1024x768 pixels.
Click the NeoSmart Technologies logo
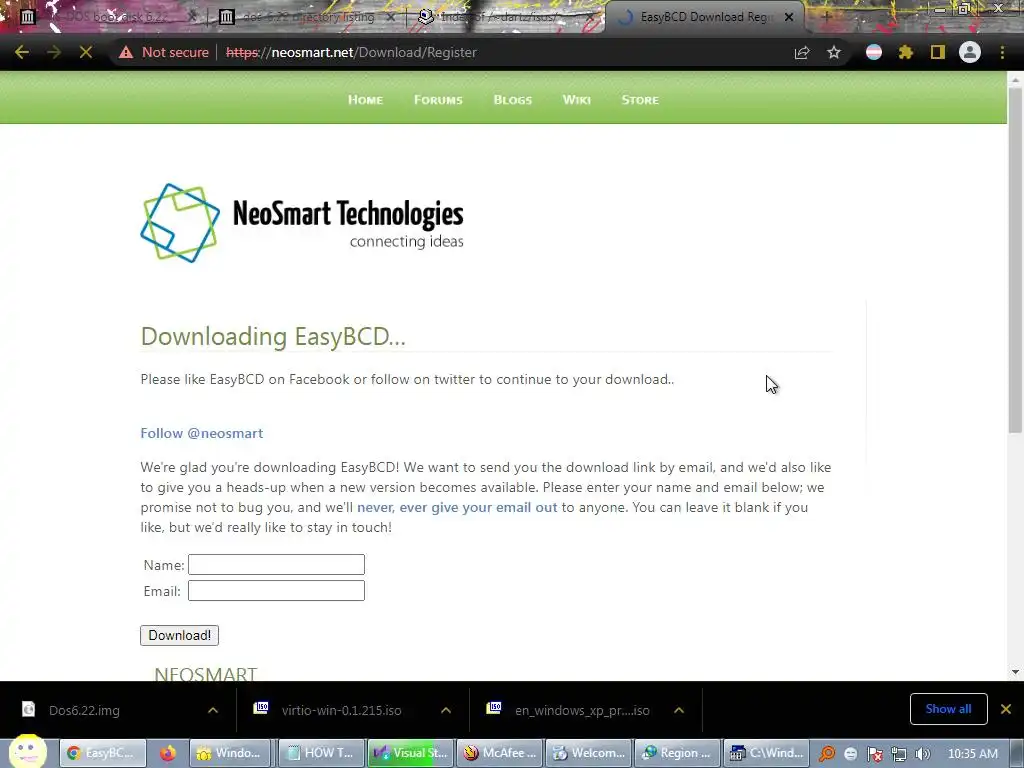[302, 223]
